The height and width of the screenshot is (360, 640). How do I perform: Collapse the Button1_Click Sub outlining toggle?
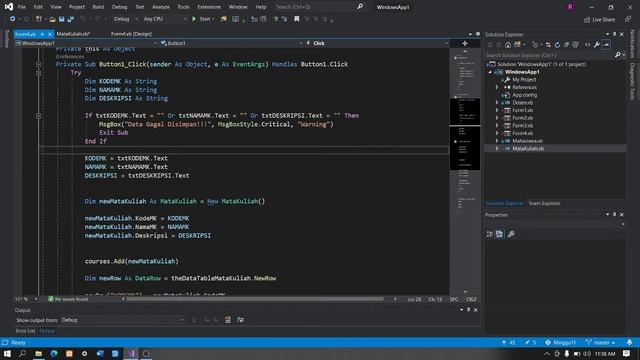38,64
